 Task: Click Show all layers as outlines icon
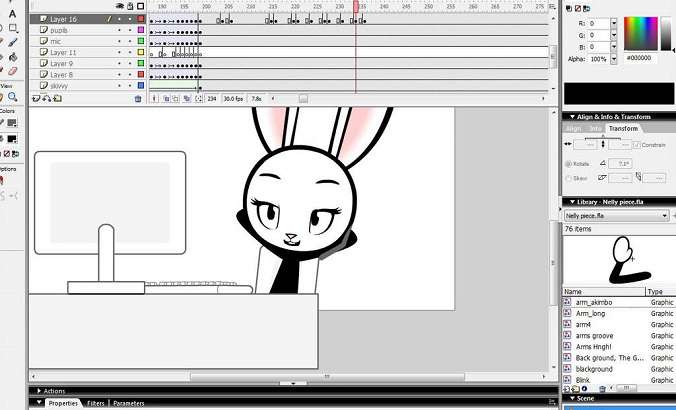[x=141, y=6]
